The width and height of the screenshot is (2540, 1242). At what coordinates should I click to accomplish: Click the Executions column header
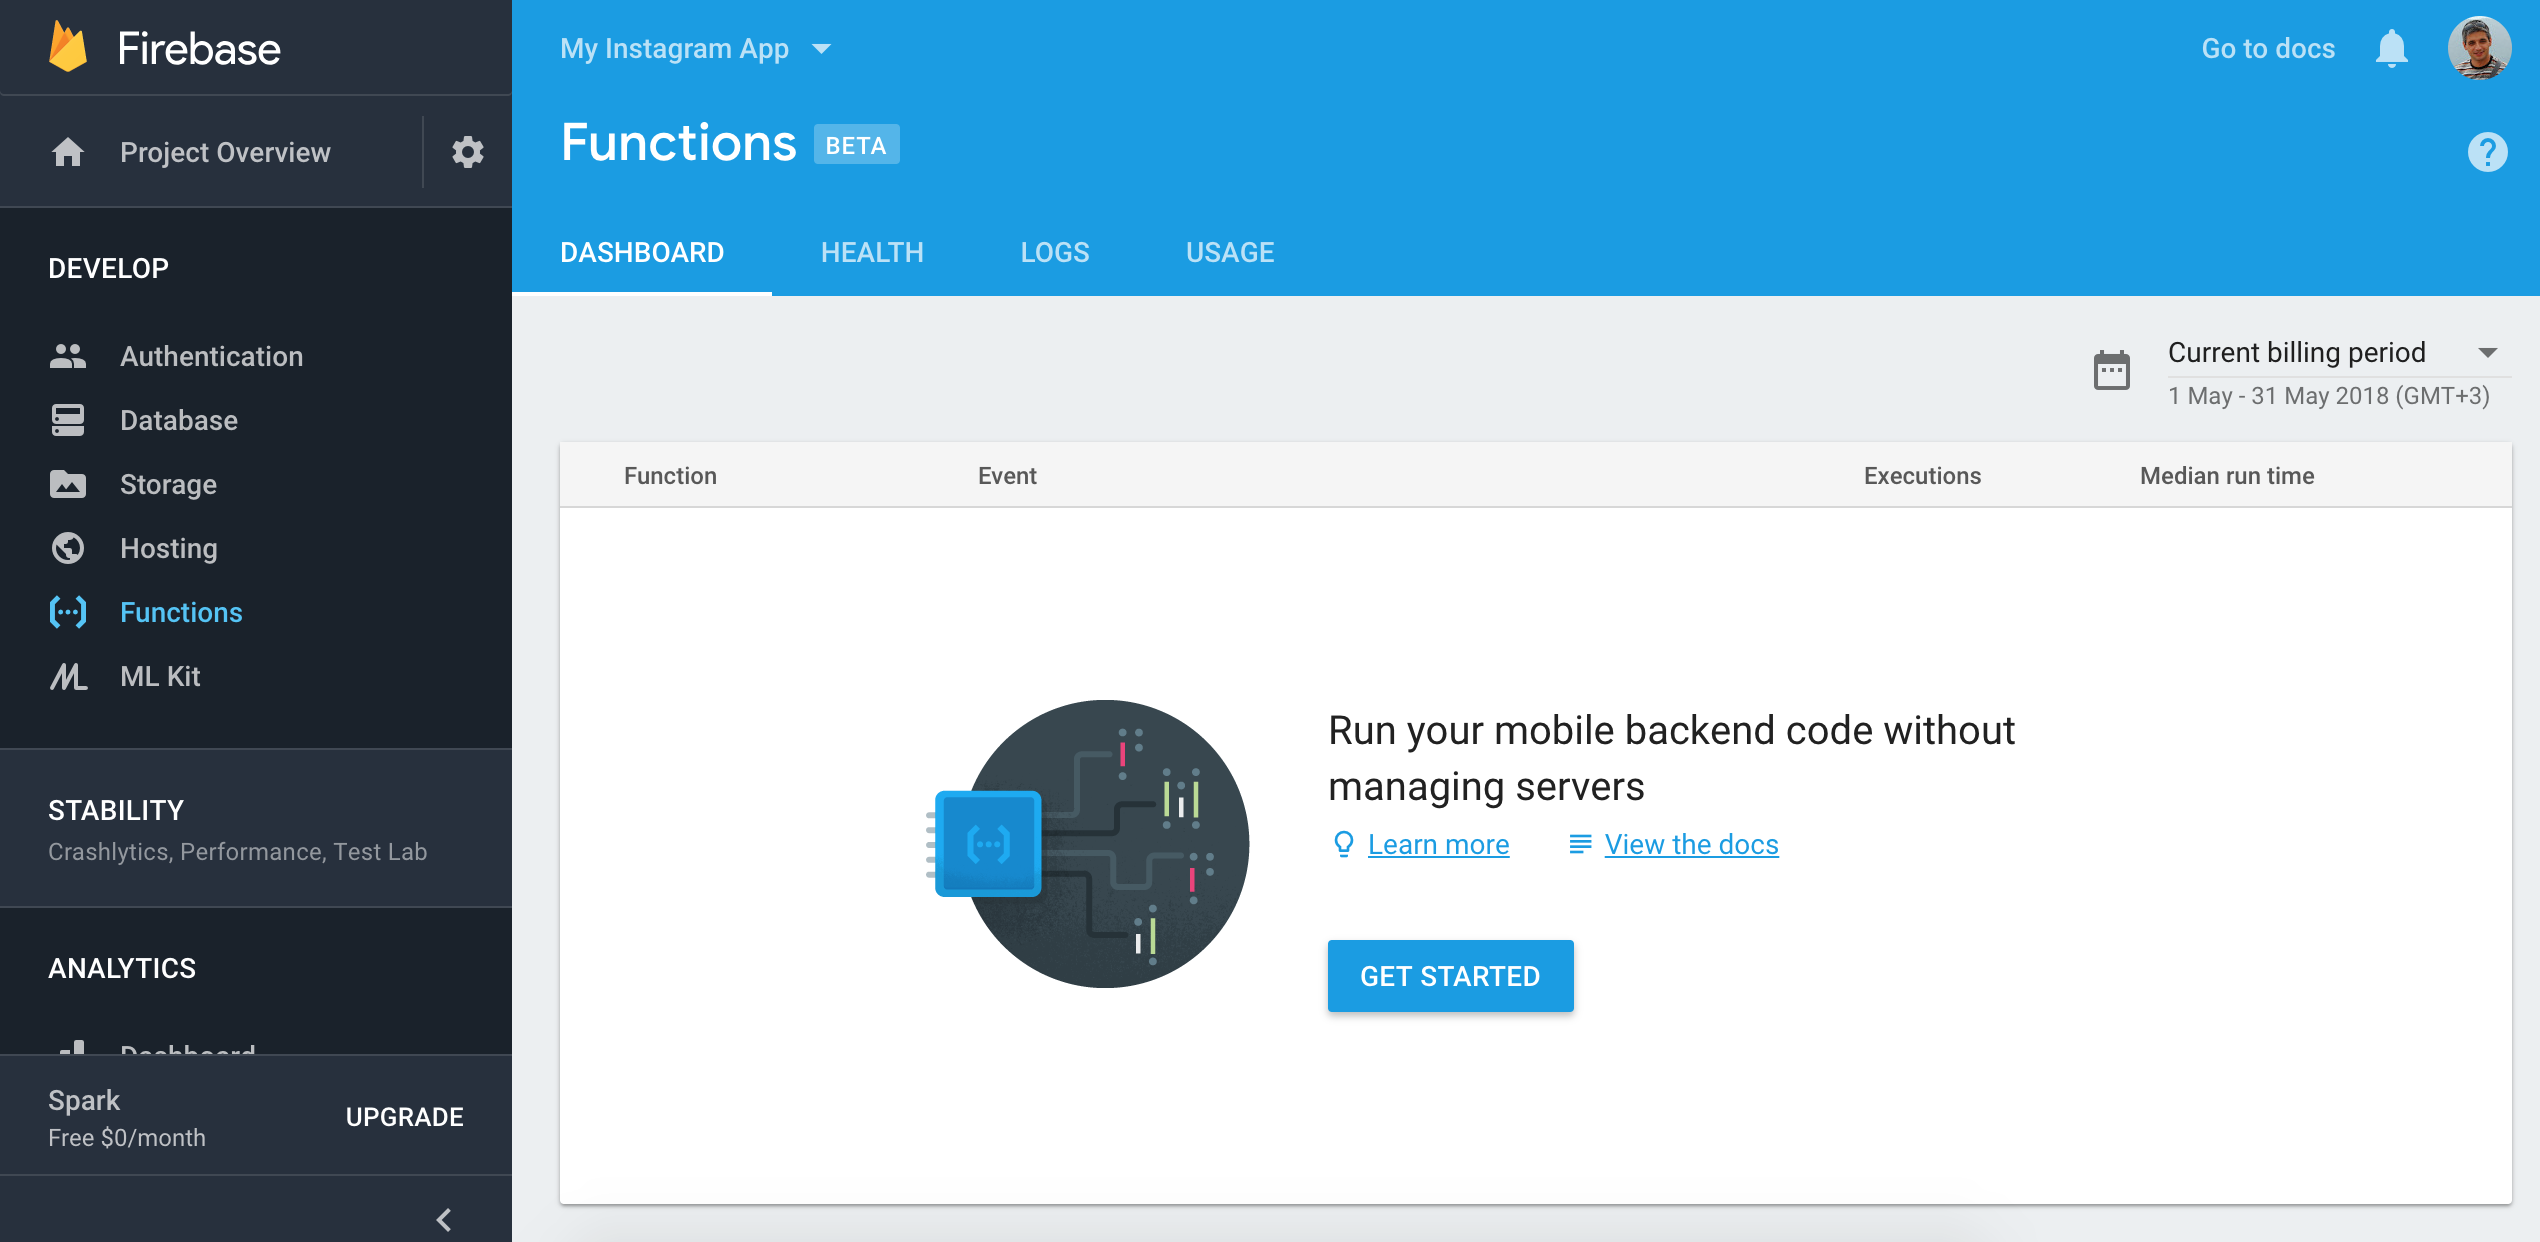click(1922, 476)
